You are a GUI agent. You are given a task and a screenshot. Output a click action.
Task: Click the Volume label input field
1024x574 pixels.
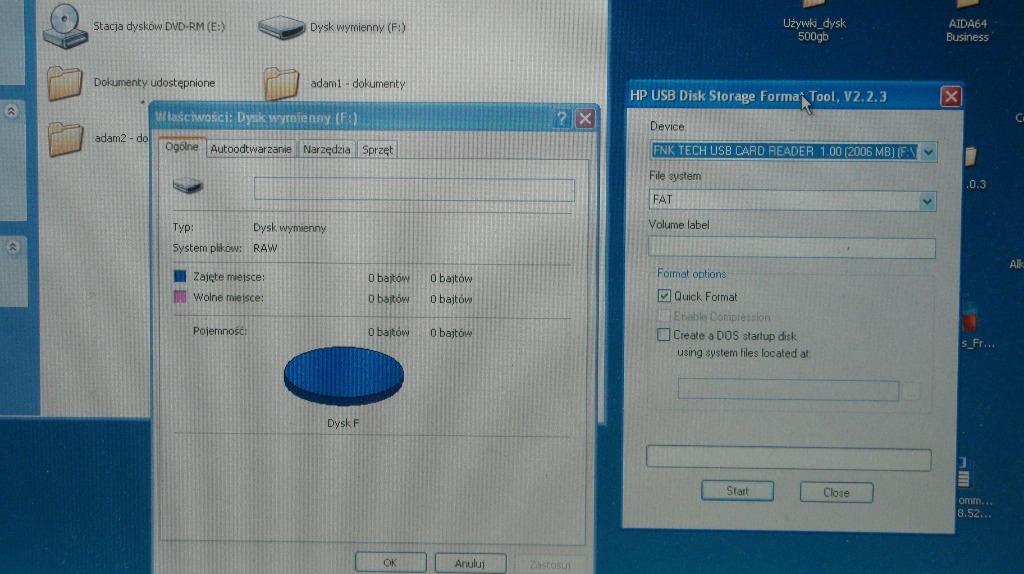pos(792,248)
